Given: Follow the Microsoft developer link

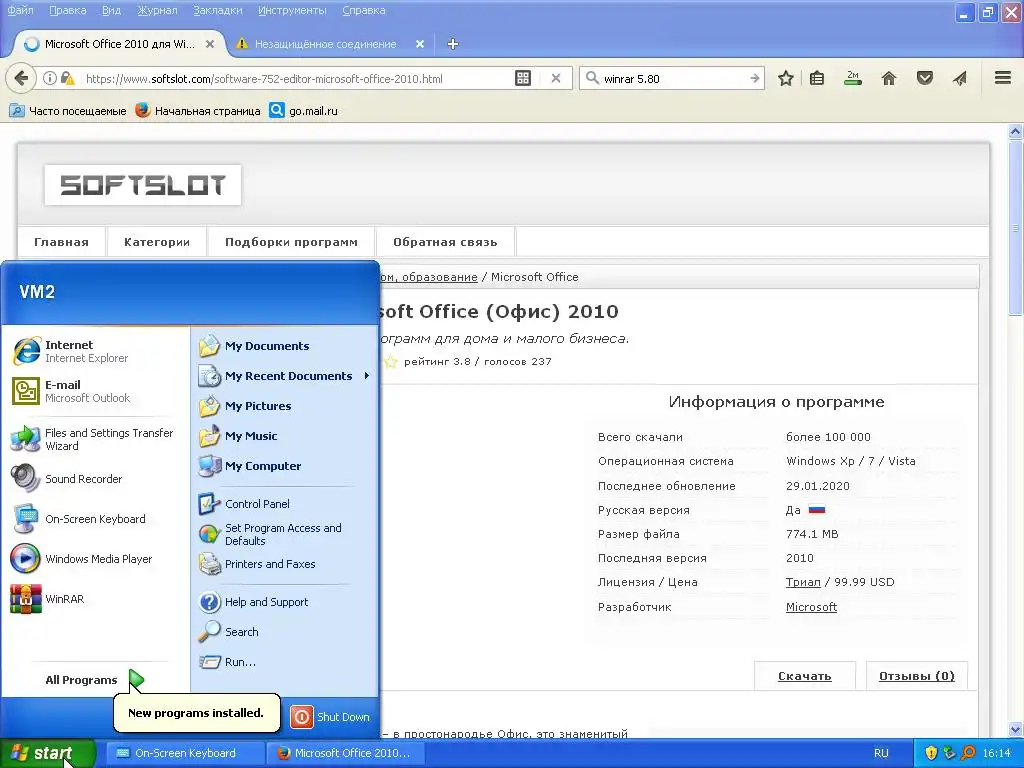Looking at the screenshot, I should pos(811,607).
